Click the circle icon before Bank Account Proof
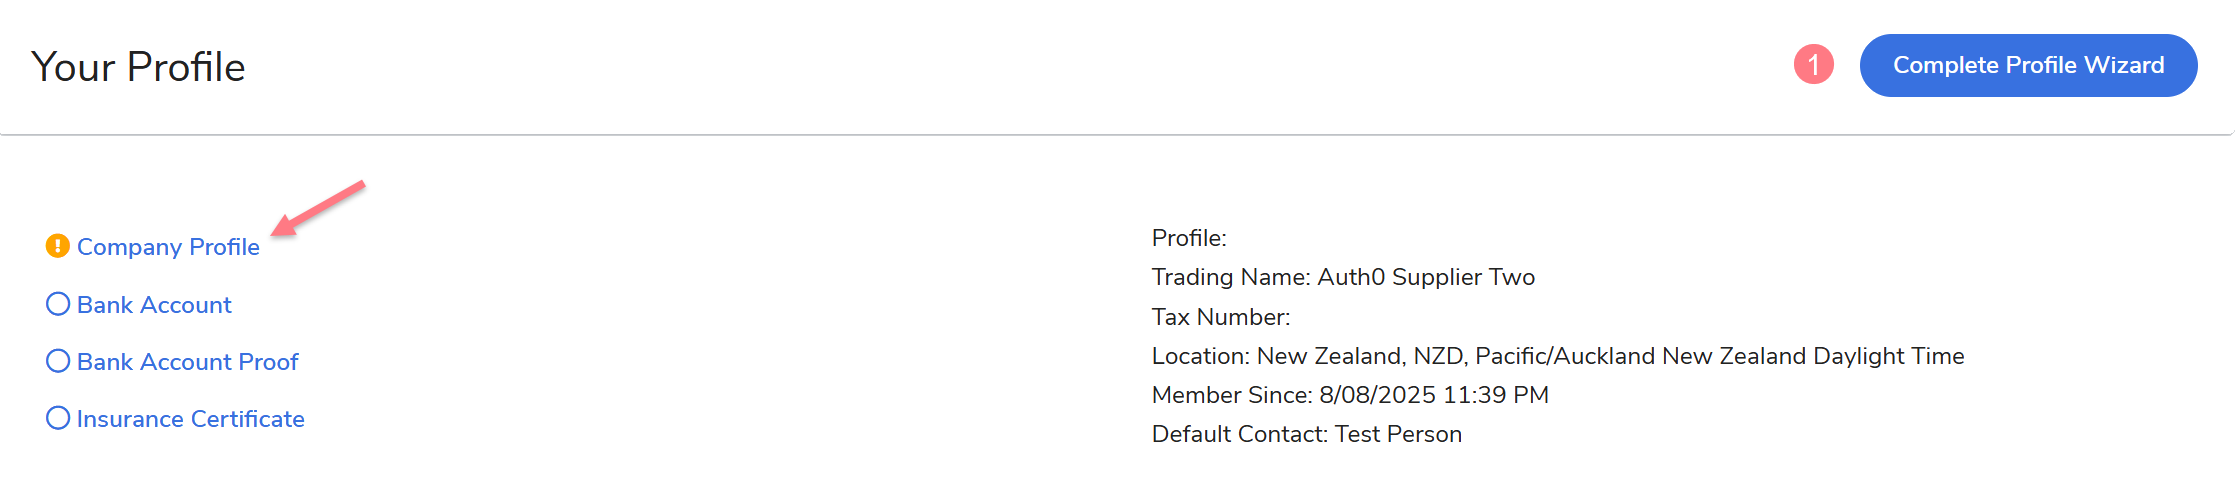The height and width of the screenshot is (499, 2236). pos(58,361)
